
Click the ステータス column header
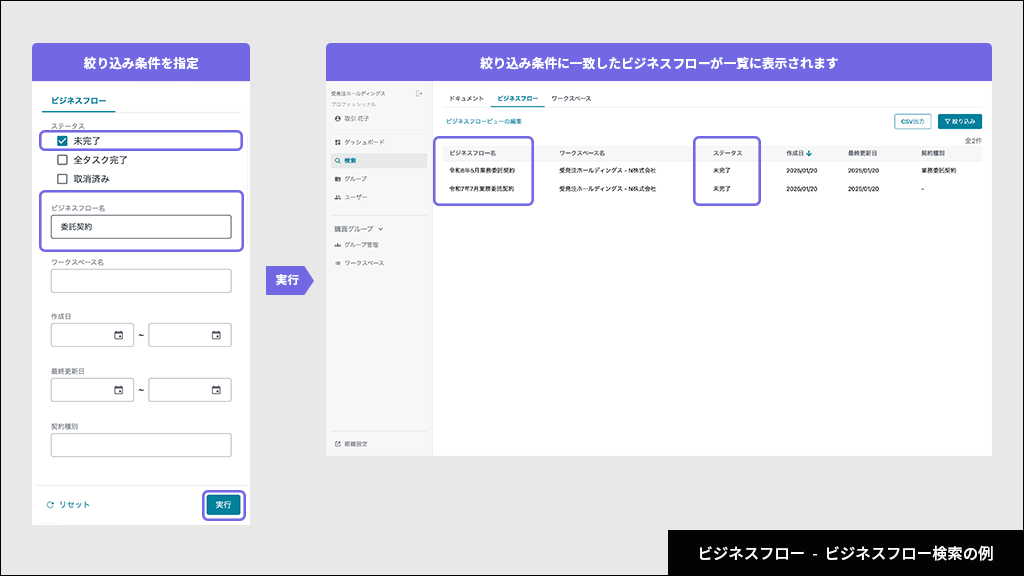[728, 153]
